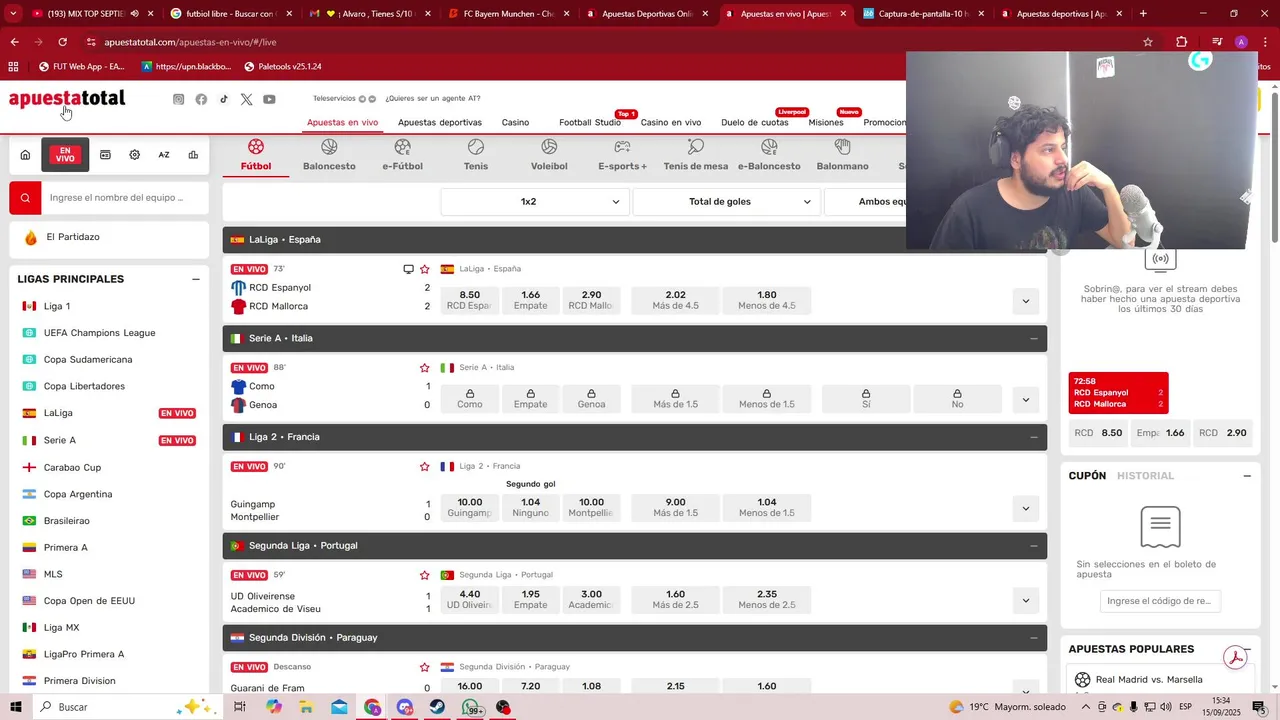Open the Fútbol sport icon
Screen dimensions: 1280x720
point(256,155)
